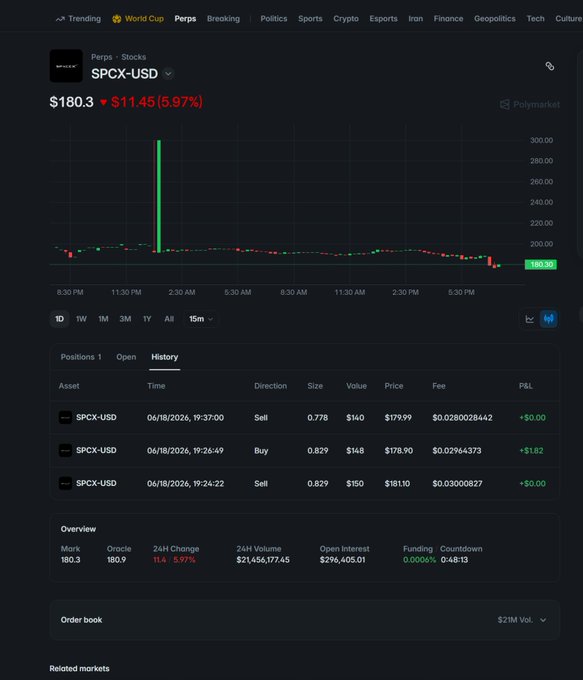Open the 15m interval dropdown

200,319
